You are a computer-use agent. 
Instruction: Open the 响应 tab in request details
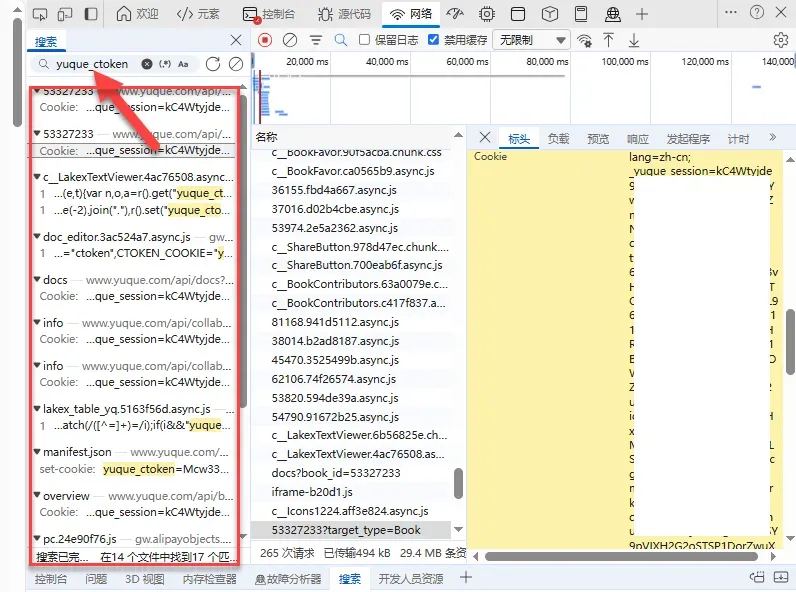(637, 139)
